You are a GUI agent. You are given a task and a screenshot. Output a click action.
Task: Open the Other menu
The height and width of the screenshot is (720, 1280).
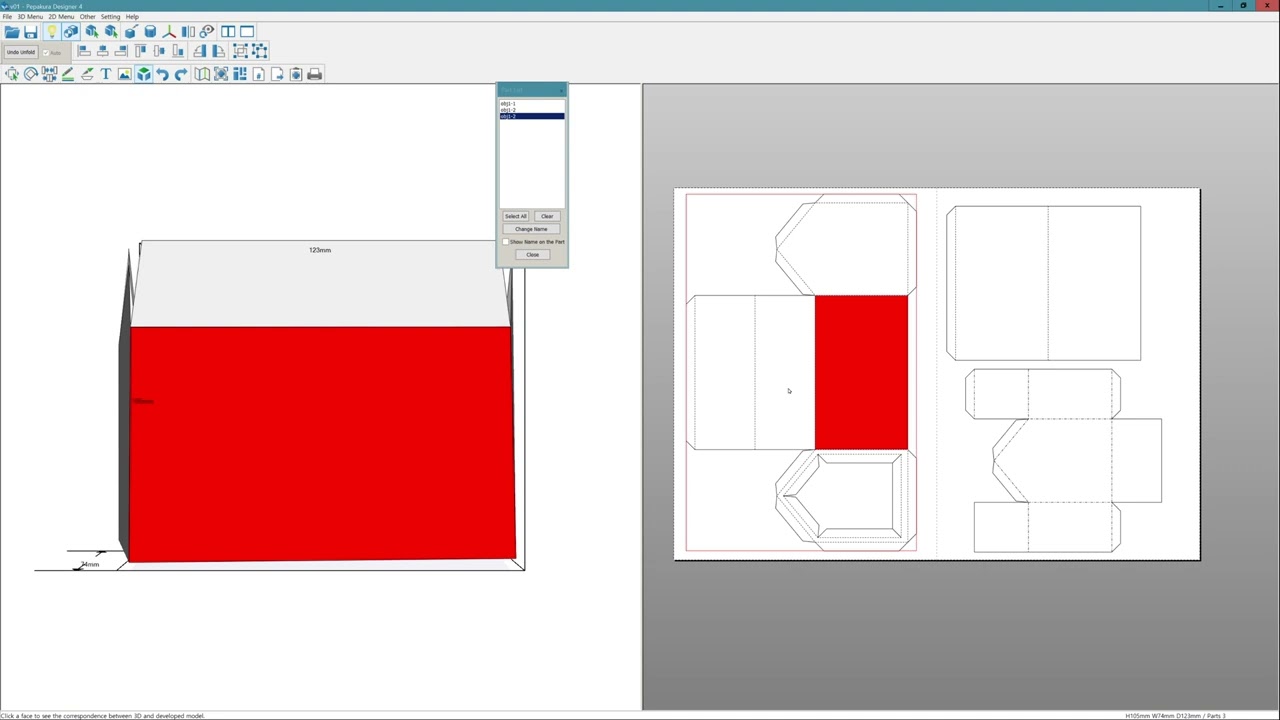[x=88, y=17]
